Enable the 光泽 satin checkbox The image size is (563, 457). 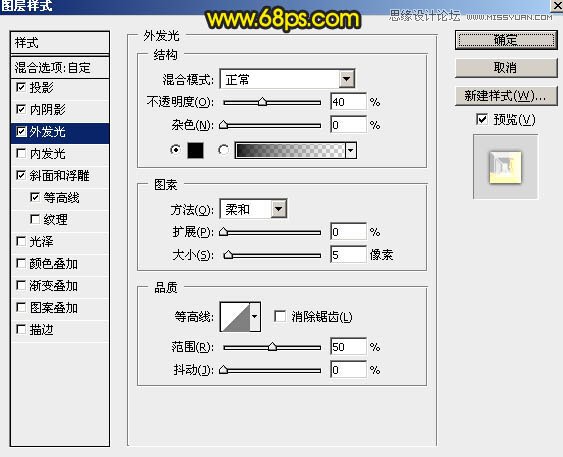(x=21, y=241)
